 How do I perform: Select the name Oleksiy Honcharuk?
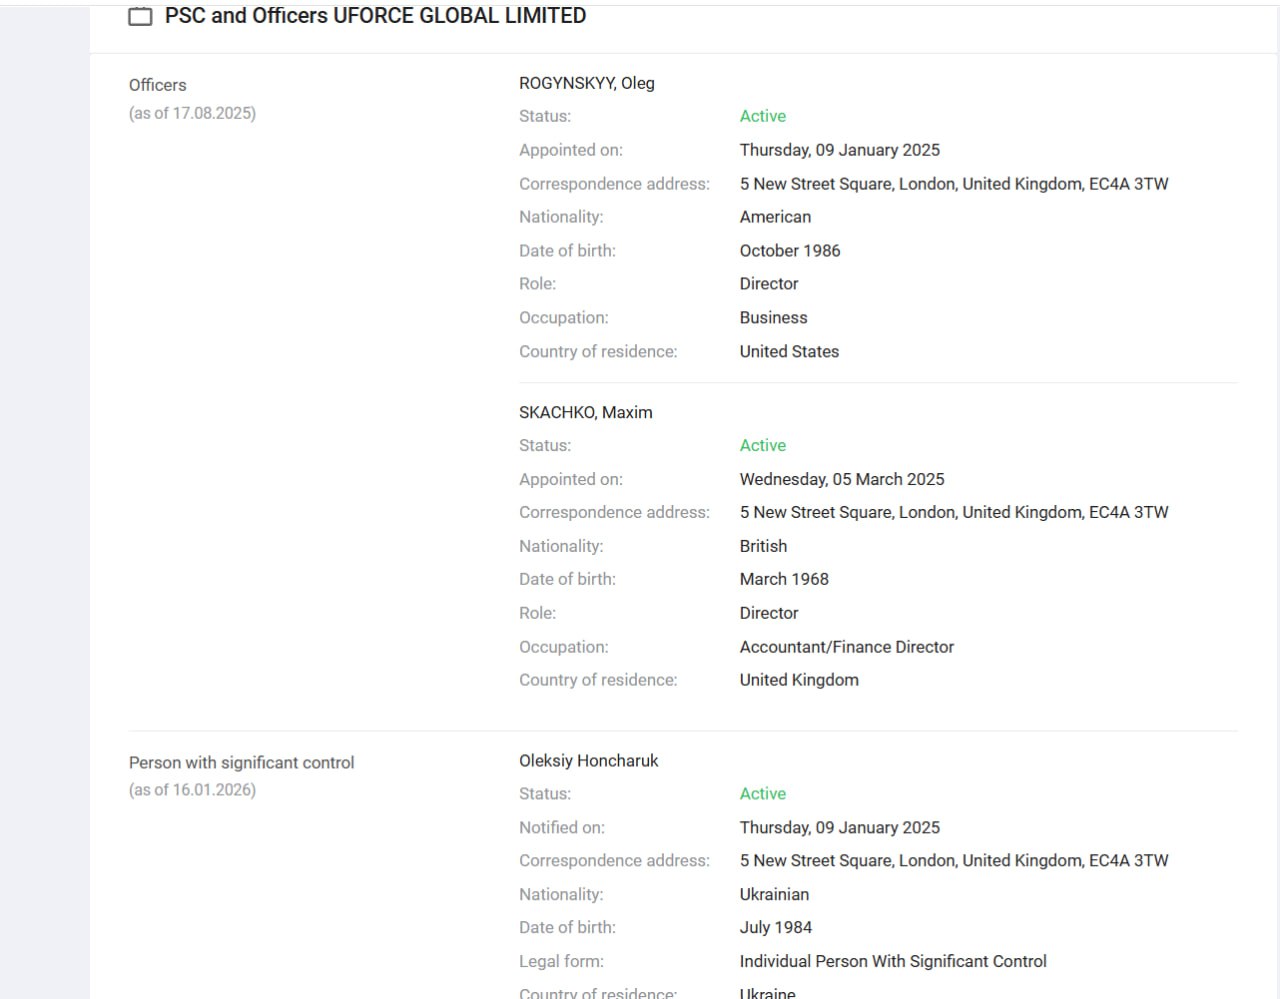tap(589, 761)
